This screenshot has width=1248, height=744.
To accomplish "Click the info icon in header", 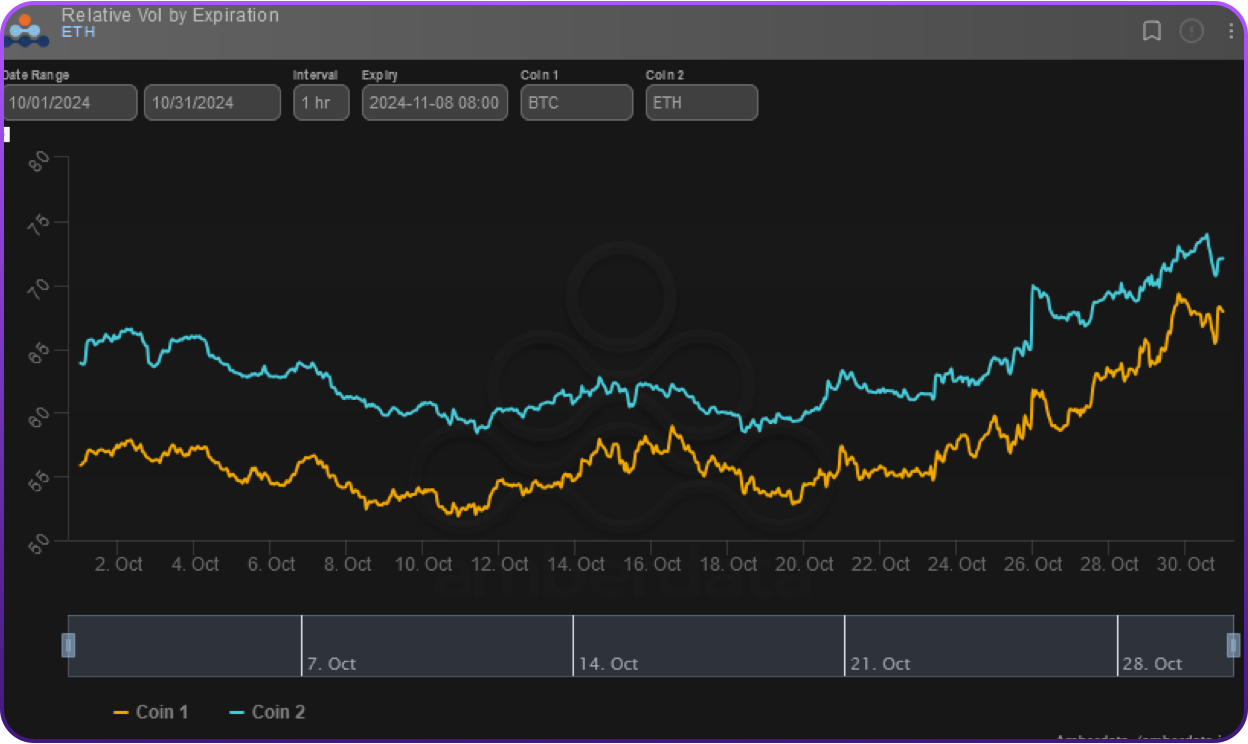I will click(1191, 31).
